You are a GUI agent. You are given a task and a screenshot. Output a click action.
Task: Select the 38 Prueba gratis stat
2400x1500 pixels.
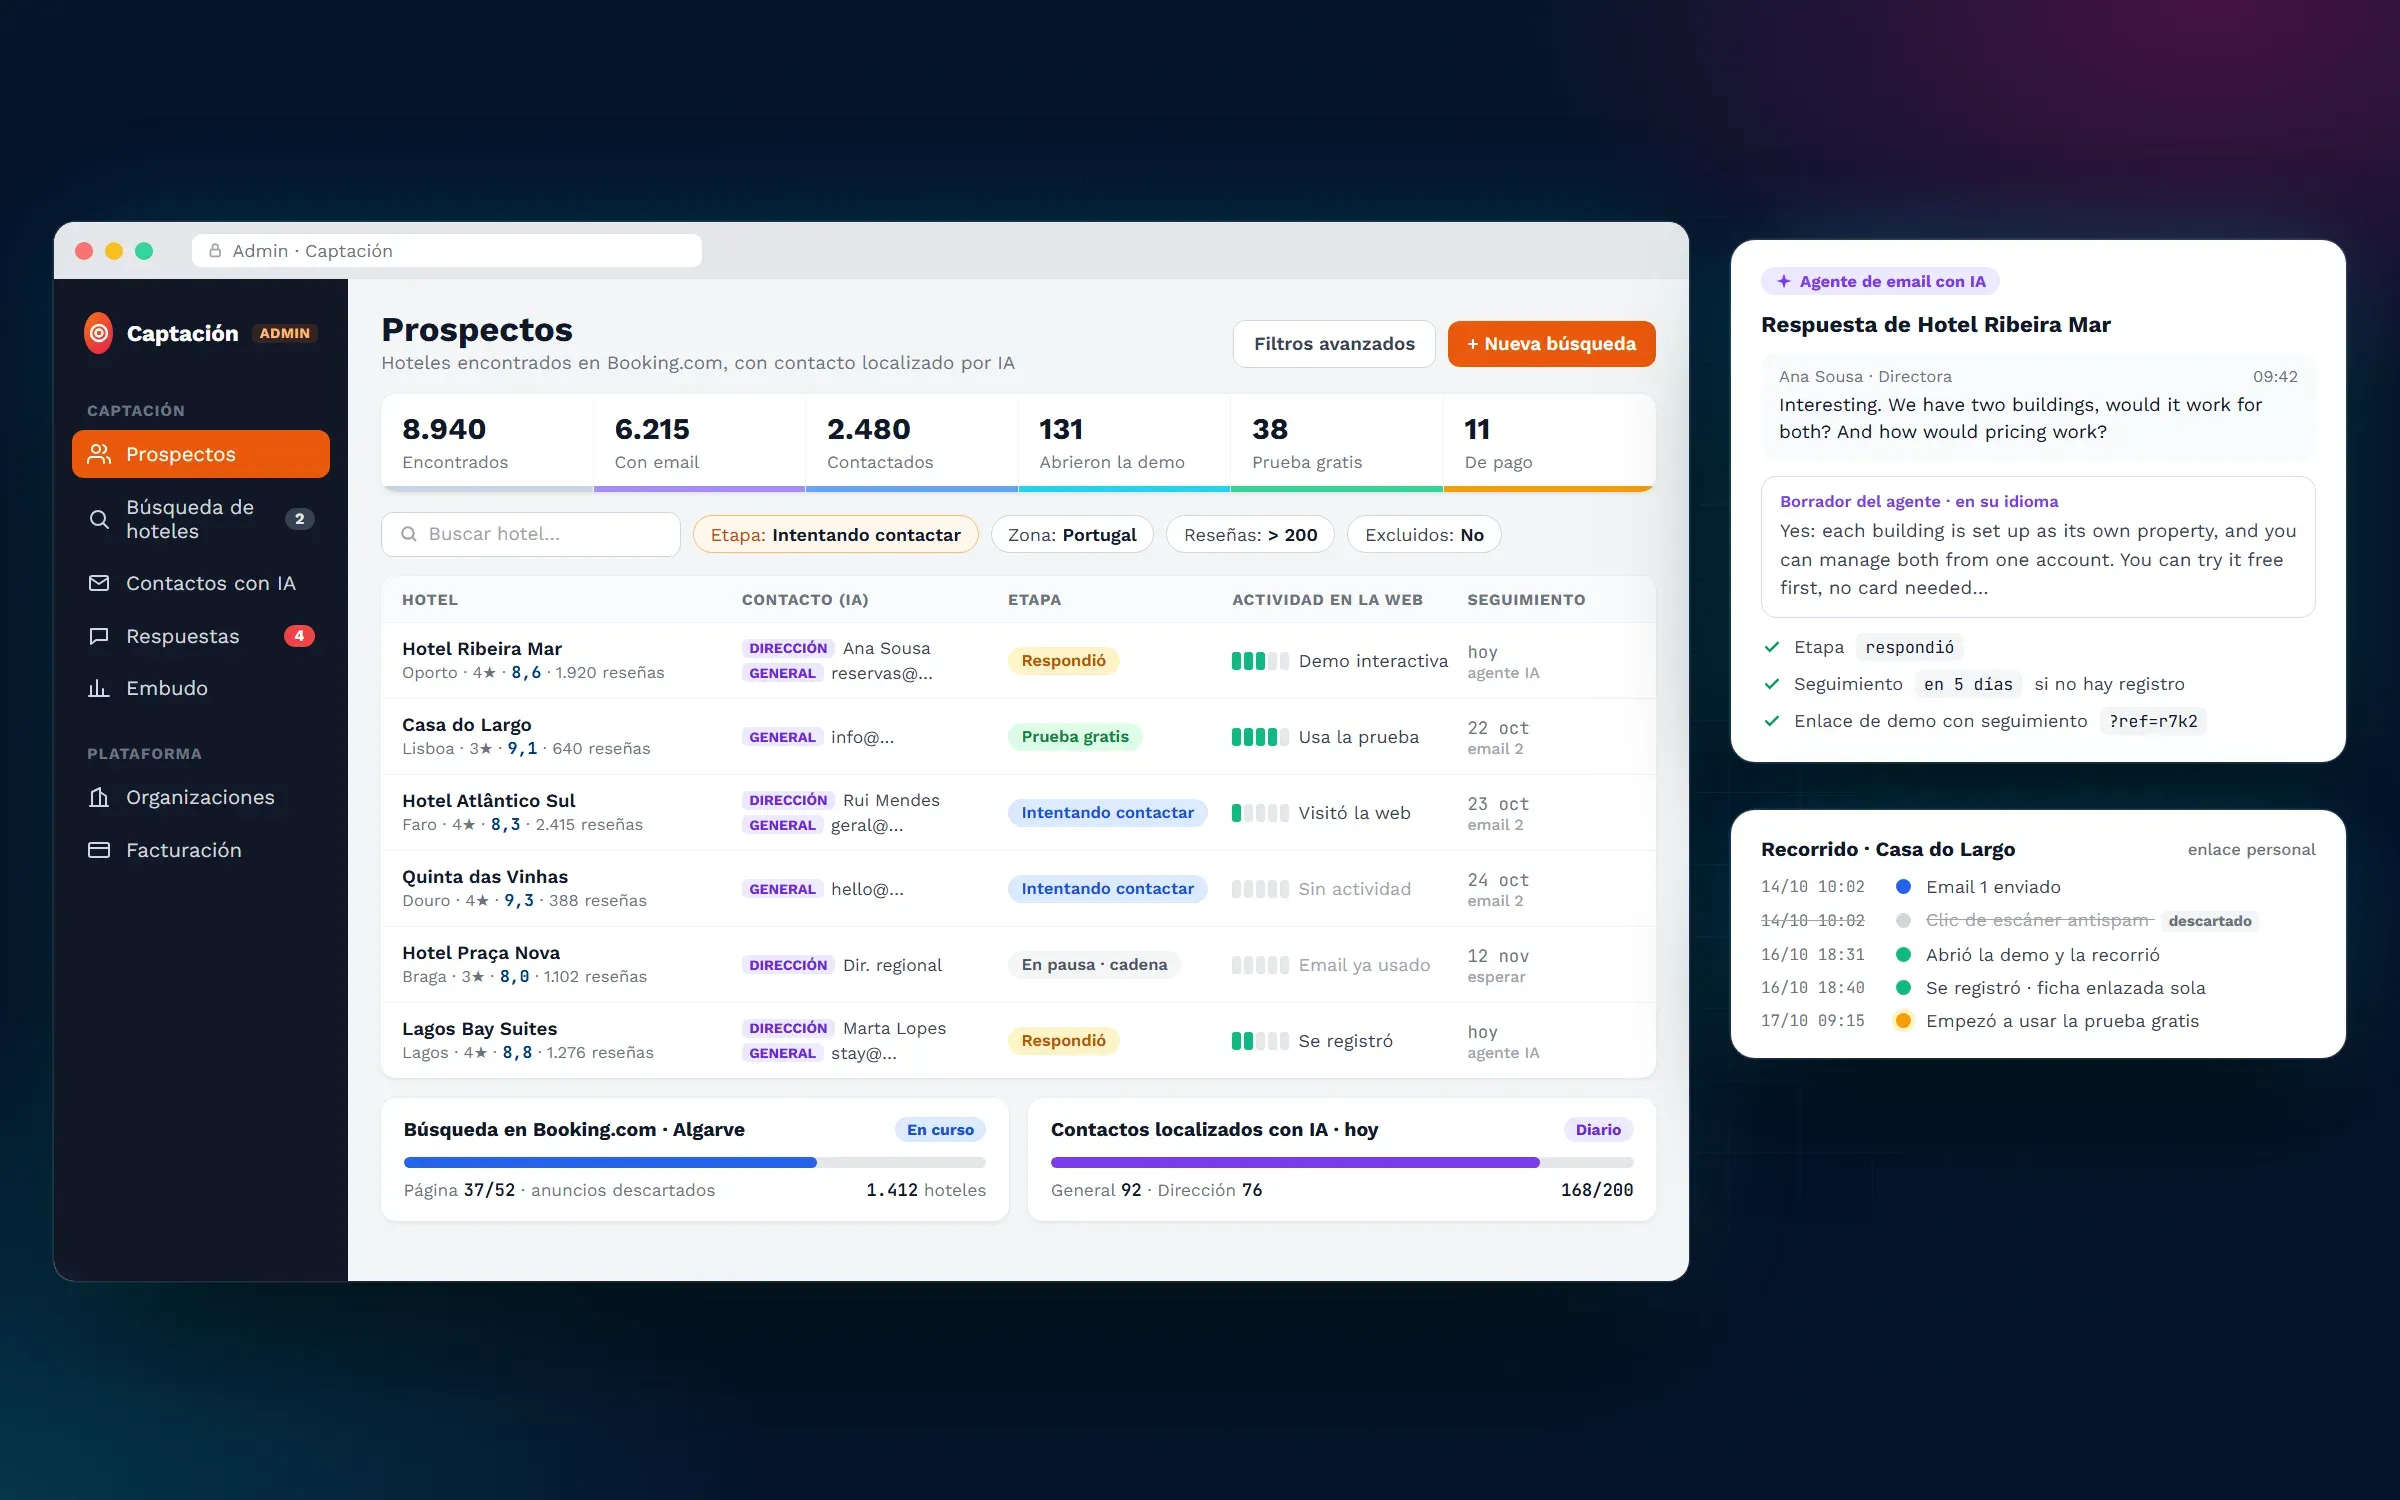click(x=1336, y=443)
